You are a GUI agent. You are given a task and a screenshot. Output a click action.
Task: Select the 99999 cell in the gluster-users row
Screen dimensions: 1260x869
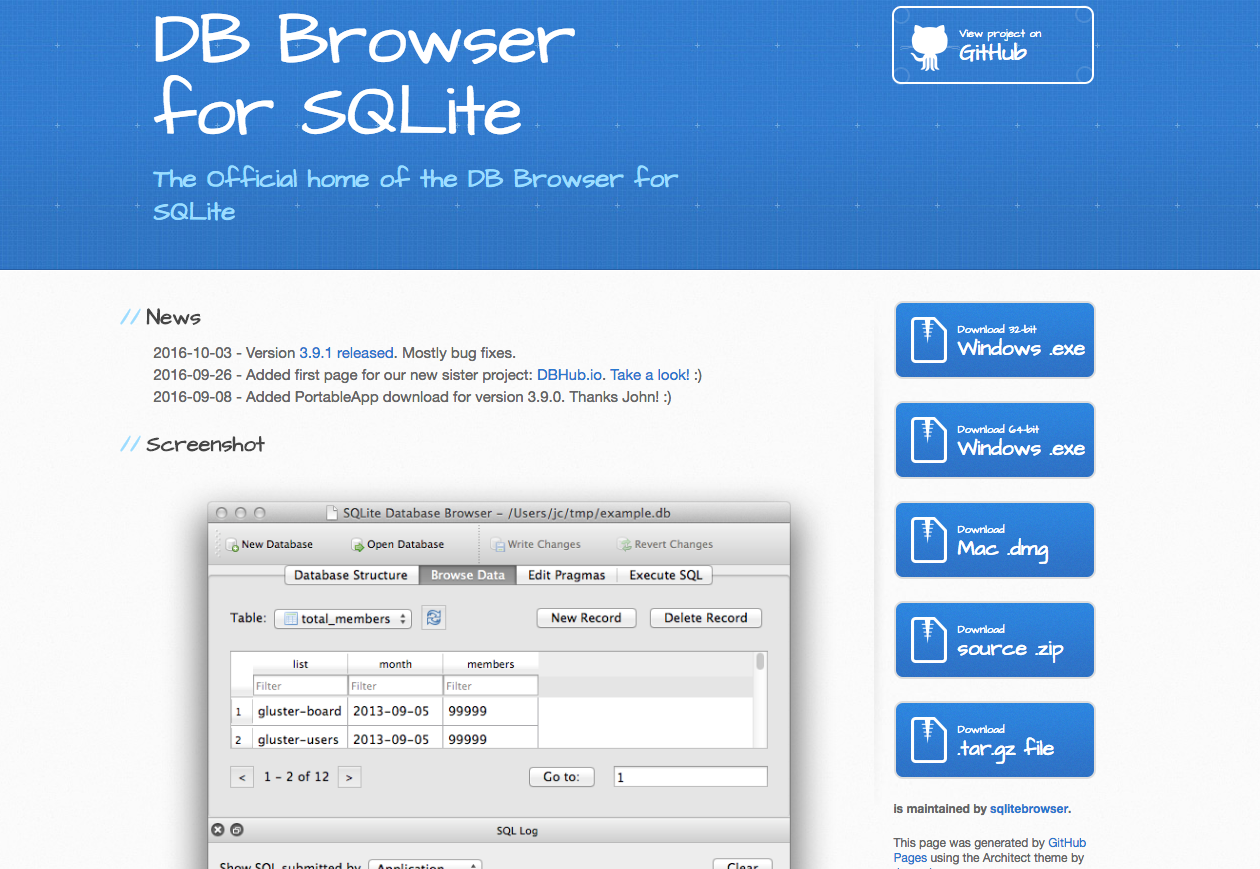click(491, 738)
